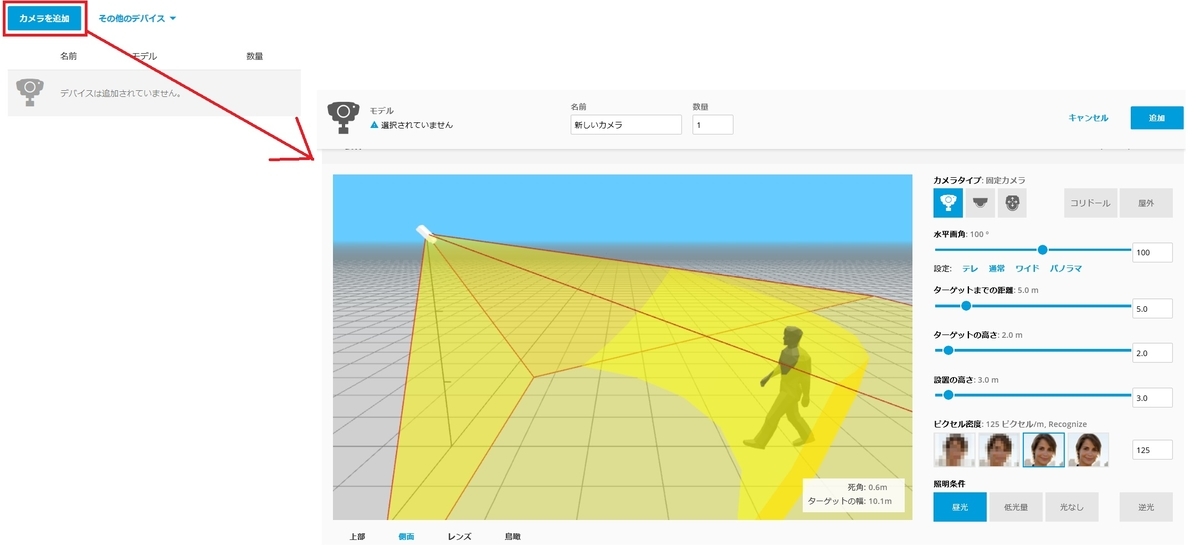
Task: Switch to the レンズ view tab
Action: [x=459, y=537]
